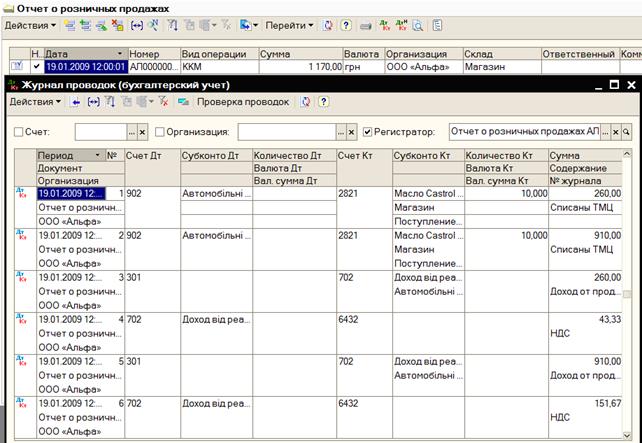
Task: Enable the Счет filter checkbox
Action: click(x=18, y=131)
